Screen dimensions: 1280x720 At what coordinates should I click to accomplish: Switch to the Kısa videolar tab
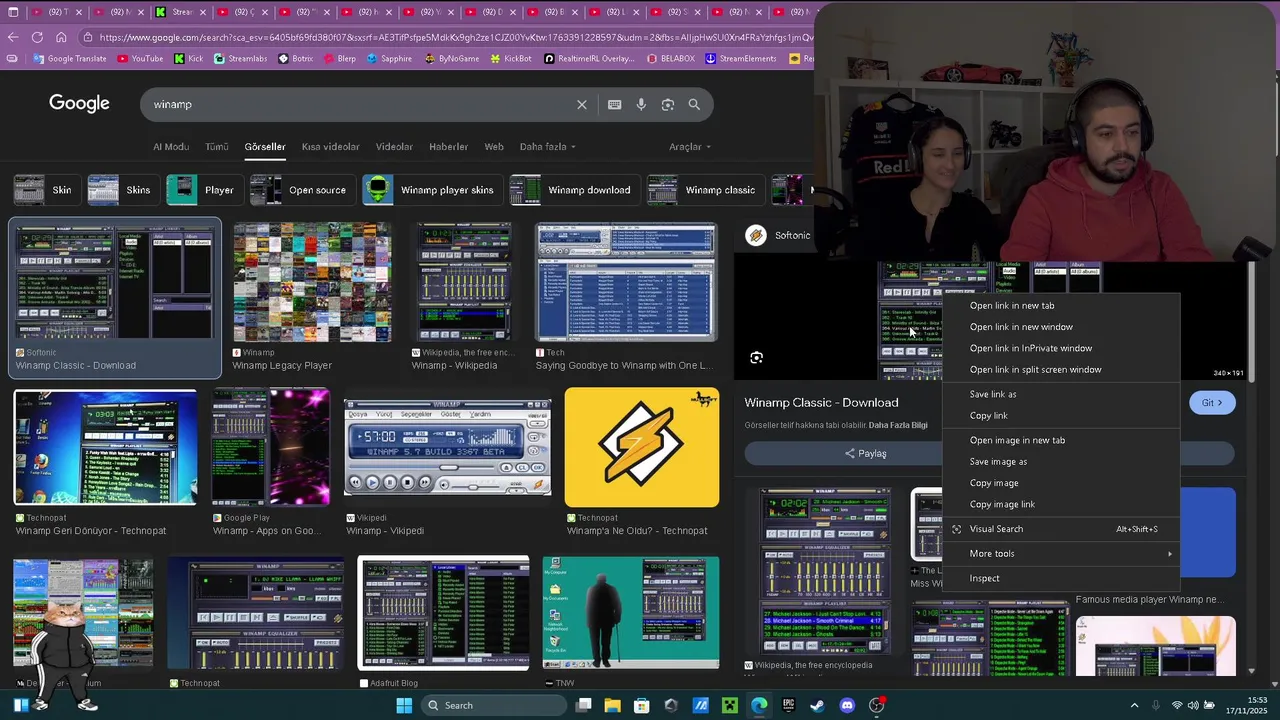point(330,147)
